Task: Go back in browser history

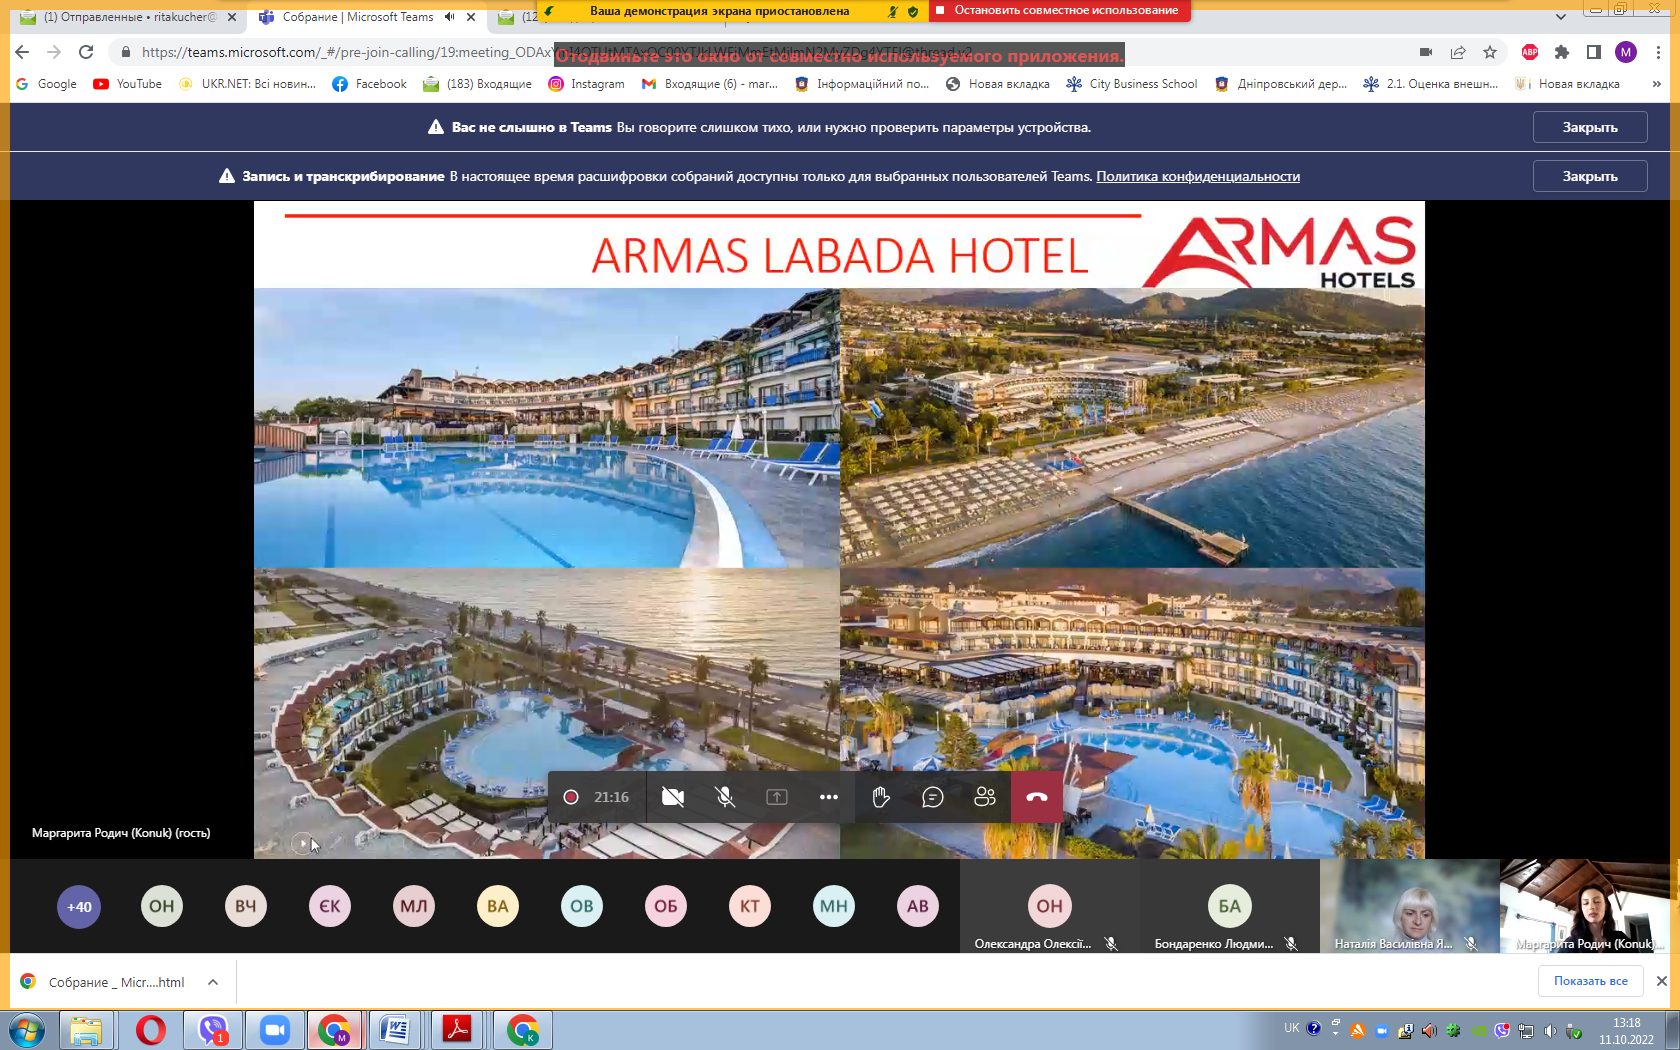Action: click(22, 52)
